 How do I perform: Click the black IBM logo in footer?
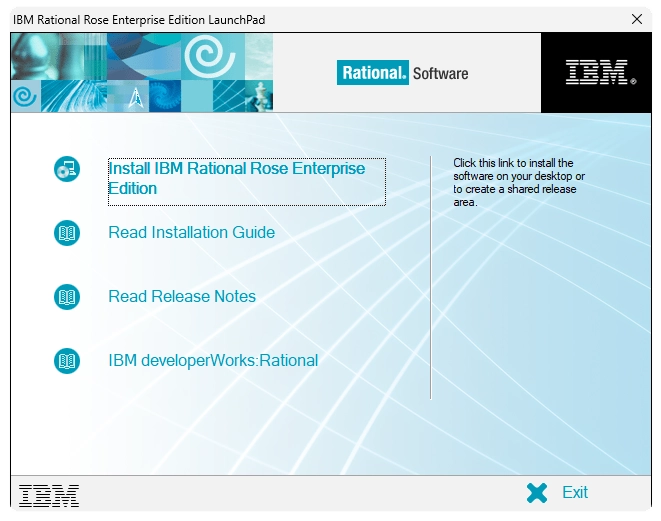(49, 495)
